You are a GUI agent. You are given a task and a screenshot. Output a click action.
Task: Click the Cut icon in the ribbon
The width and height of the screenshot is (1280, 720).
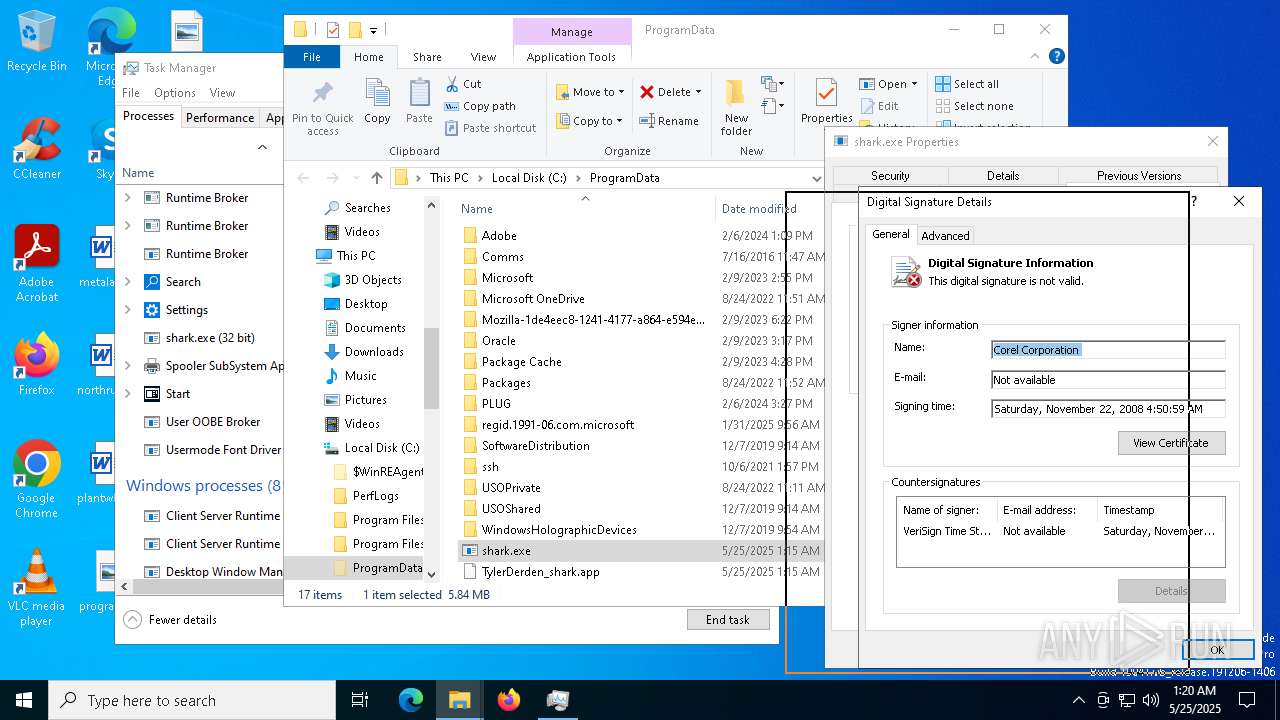pos(452,84)
